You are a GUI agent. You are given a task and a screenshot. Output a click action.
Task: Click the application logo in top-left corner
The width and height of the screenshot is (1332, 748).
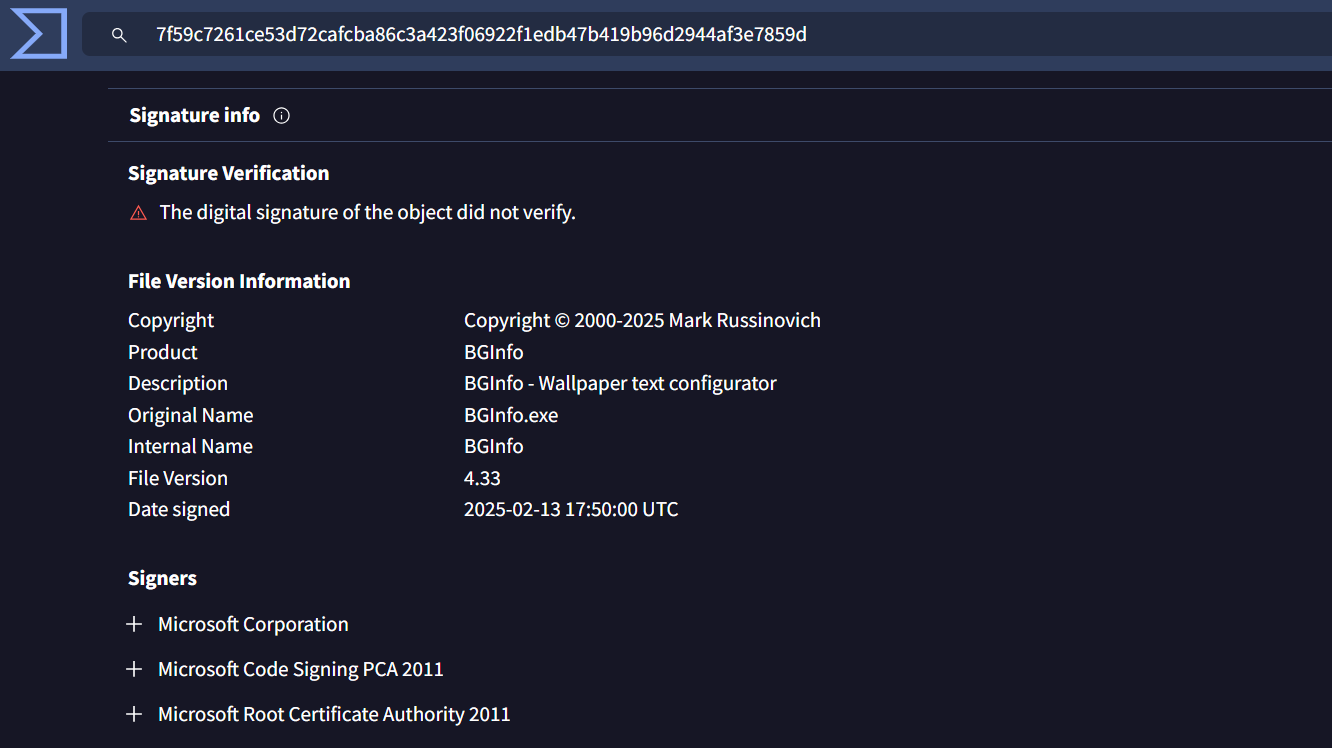tap(37, 33)
